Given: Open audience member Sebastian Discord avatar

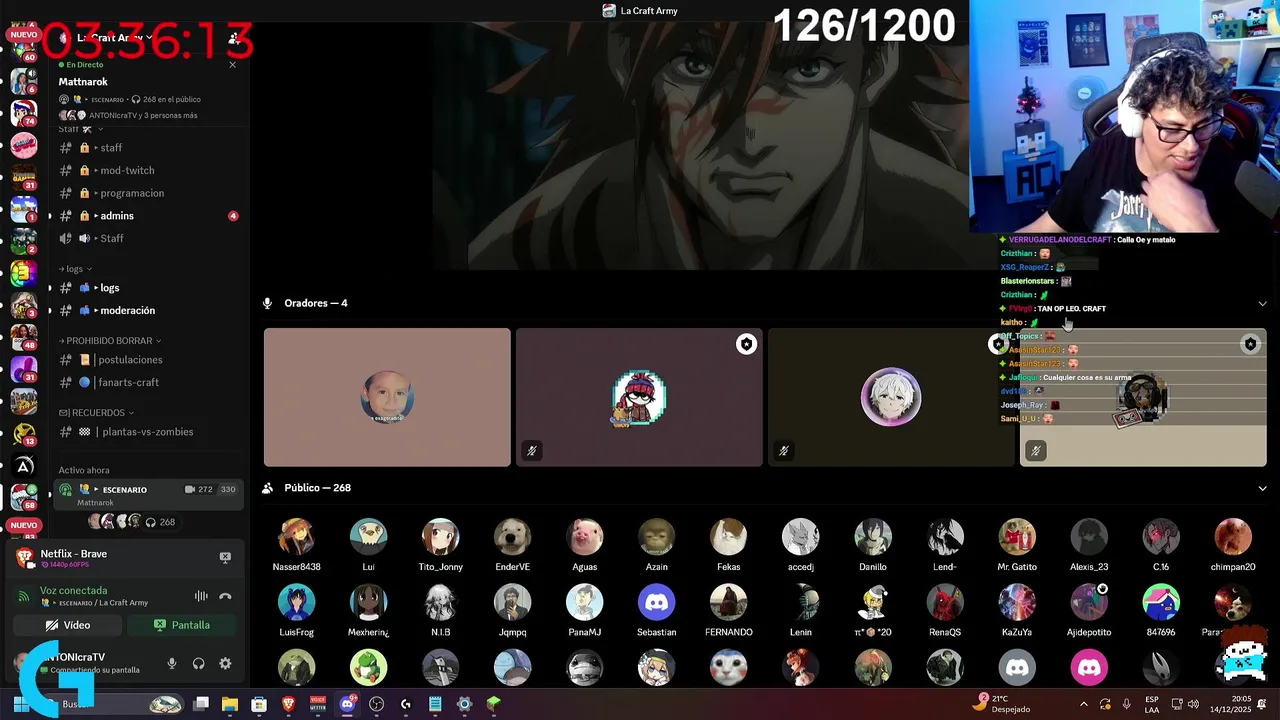Looking at the screenshot, I should click(656, 603).
